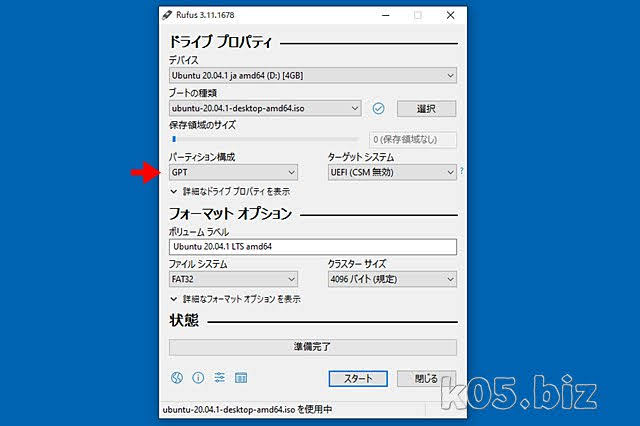Click the スタート button
This screenshot has height=426, width=640.
[358, 379]
